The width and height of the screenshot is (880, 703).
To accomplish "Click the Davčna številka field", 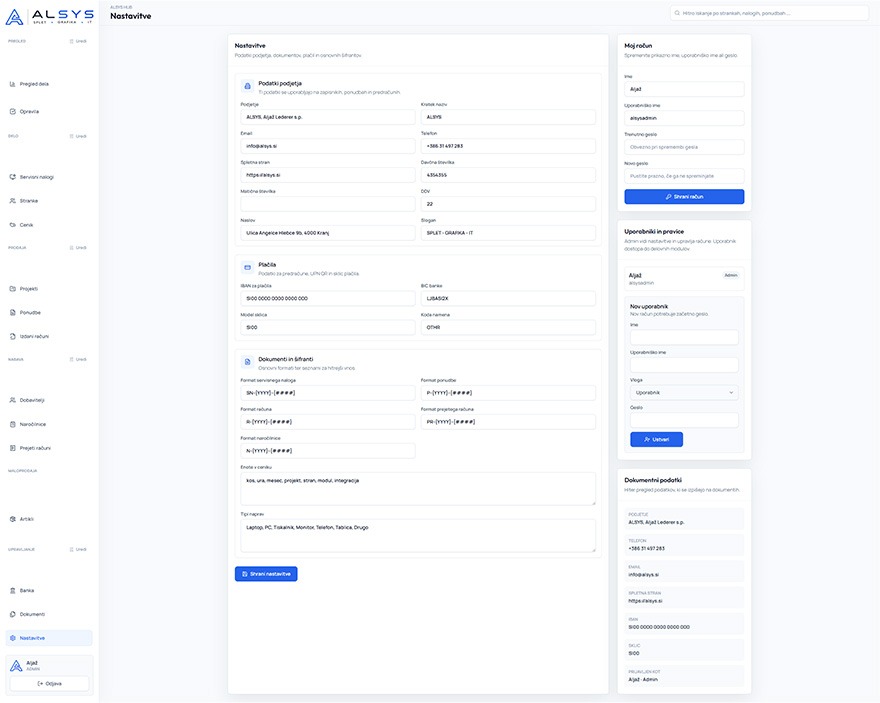I will tap(508, 175).
